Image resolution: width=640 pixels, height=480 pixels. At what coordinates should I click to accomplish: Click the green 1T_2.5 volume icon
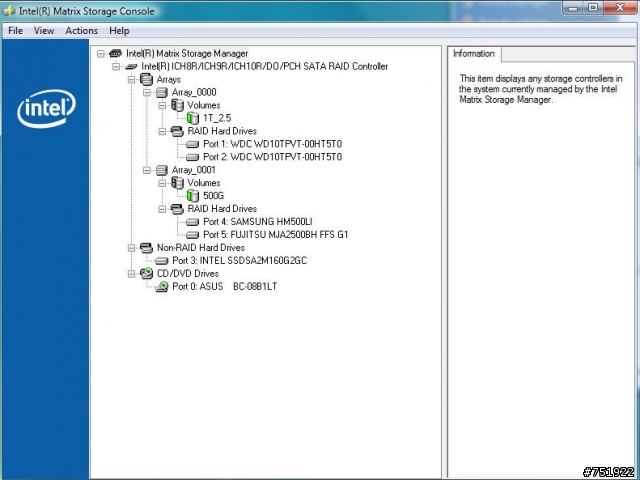pos(193,118)
